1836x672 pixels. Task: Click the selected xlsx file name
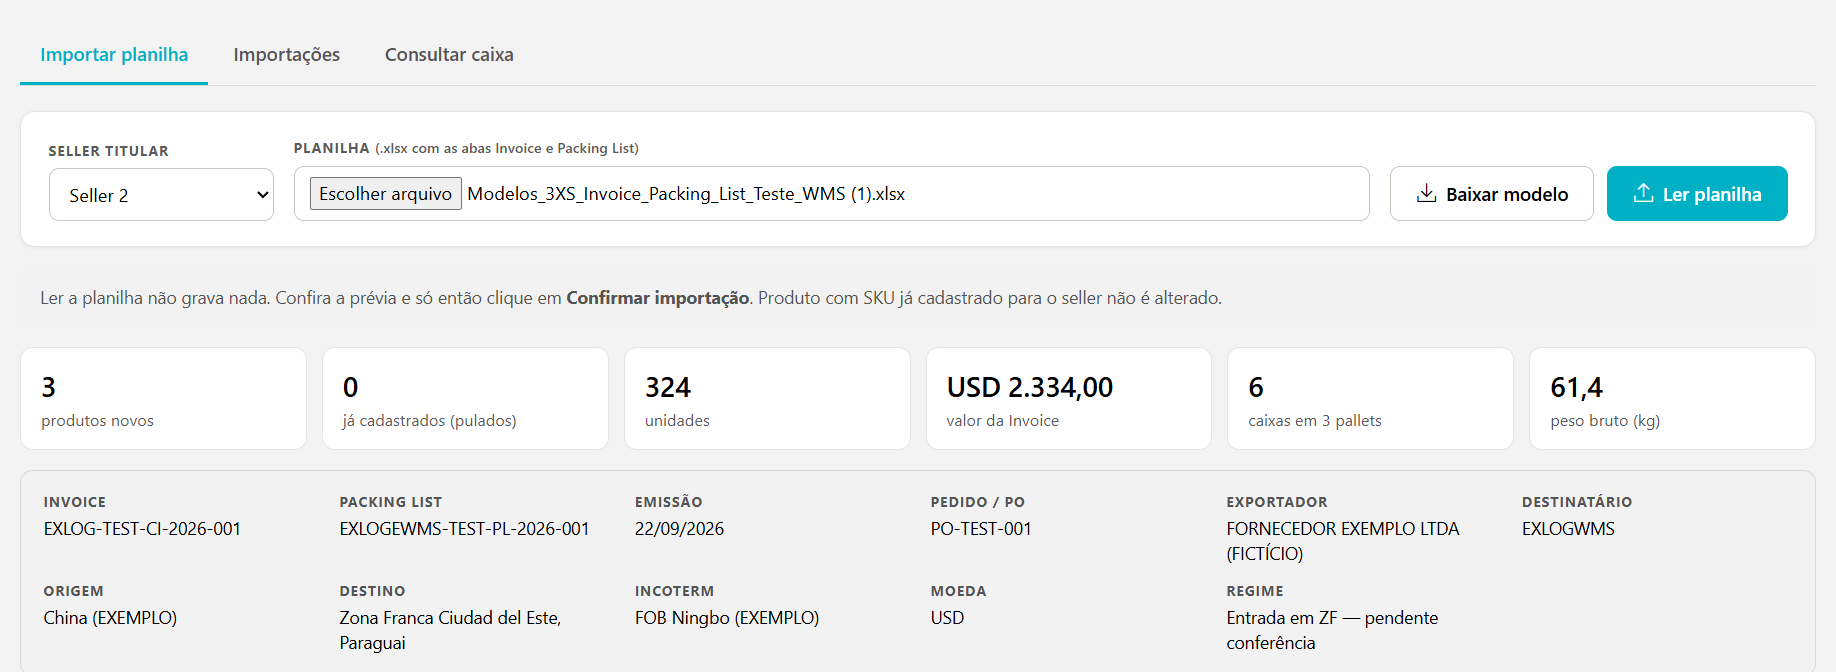click(x=686, y=194)
